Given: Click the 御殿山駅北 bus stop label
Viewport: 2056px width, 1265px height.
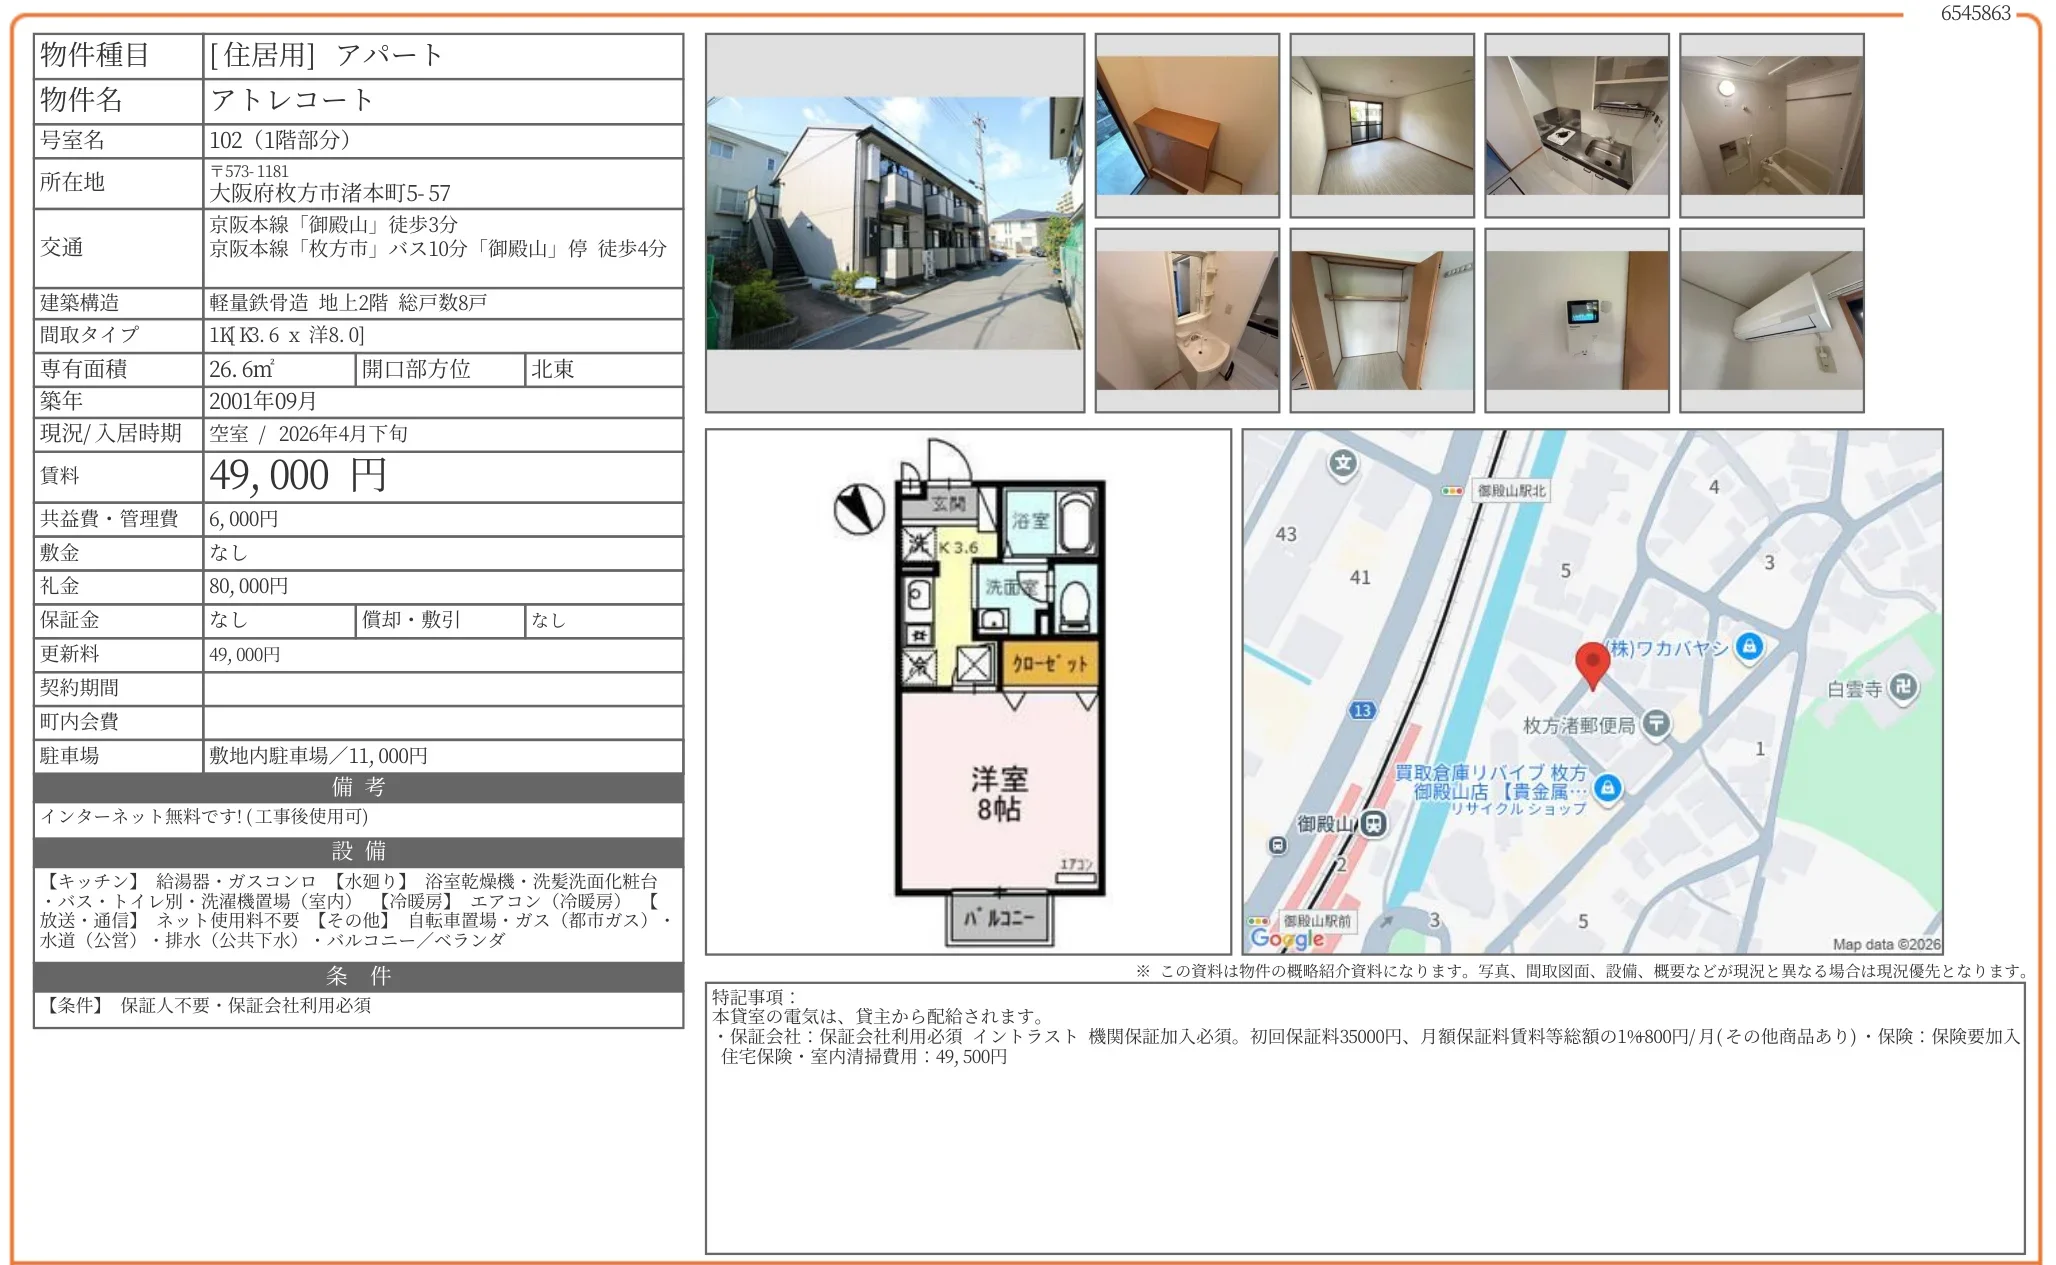Looking at the screenshot, I should pos(1511,491).
